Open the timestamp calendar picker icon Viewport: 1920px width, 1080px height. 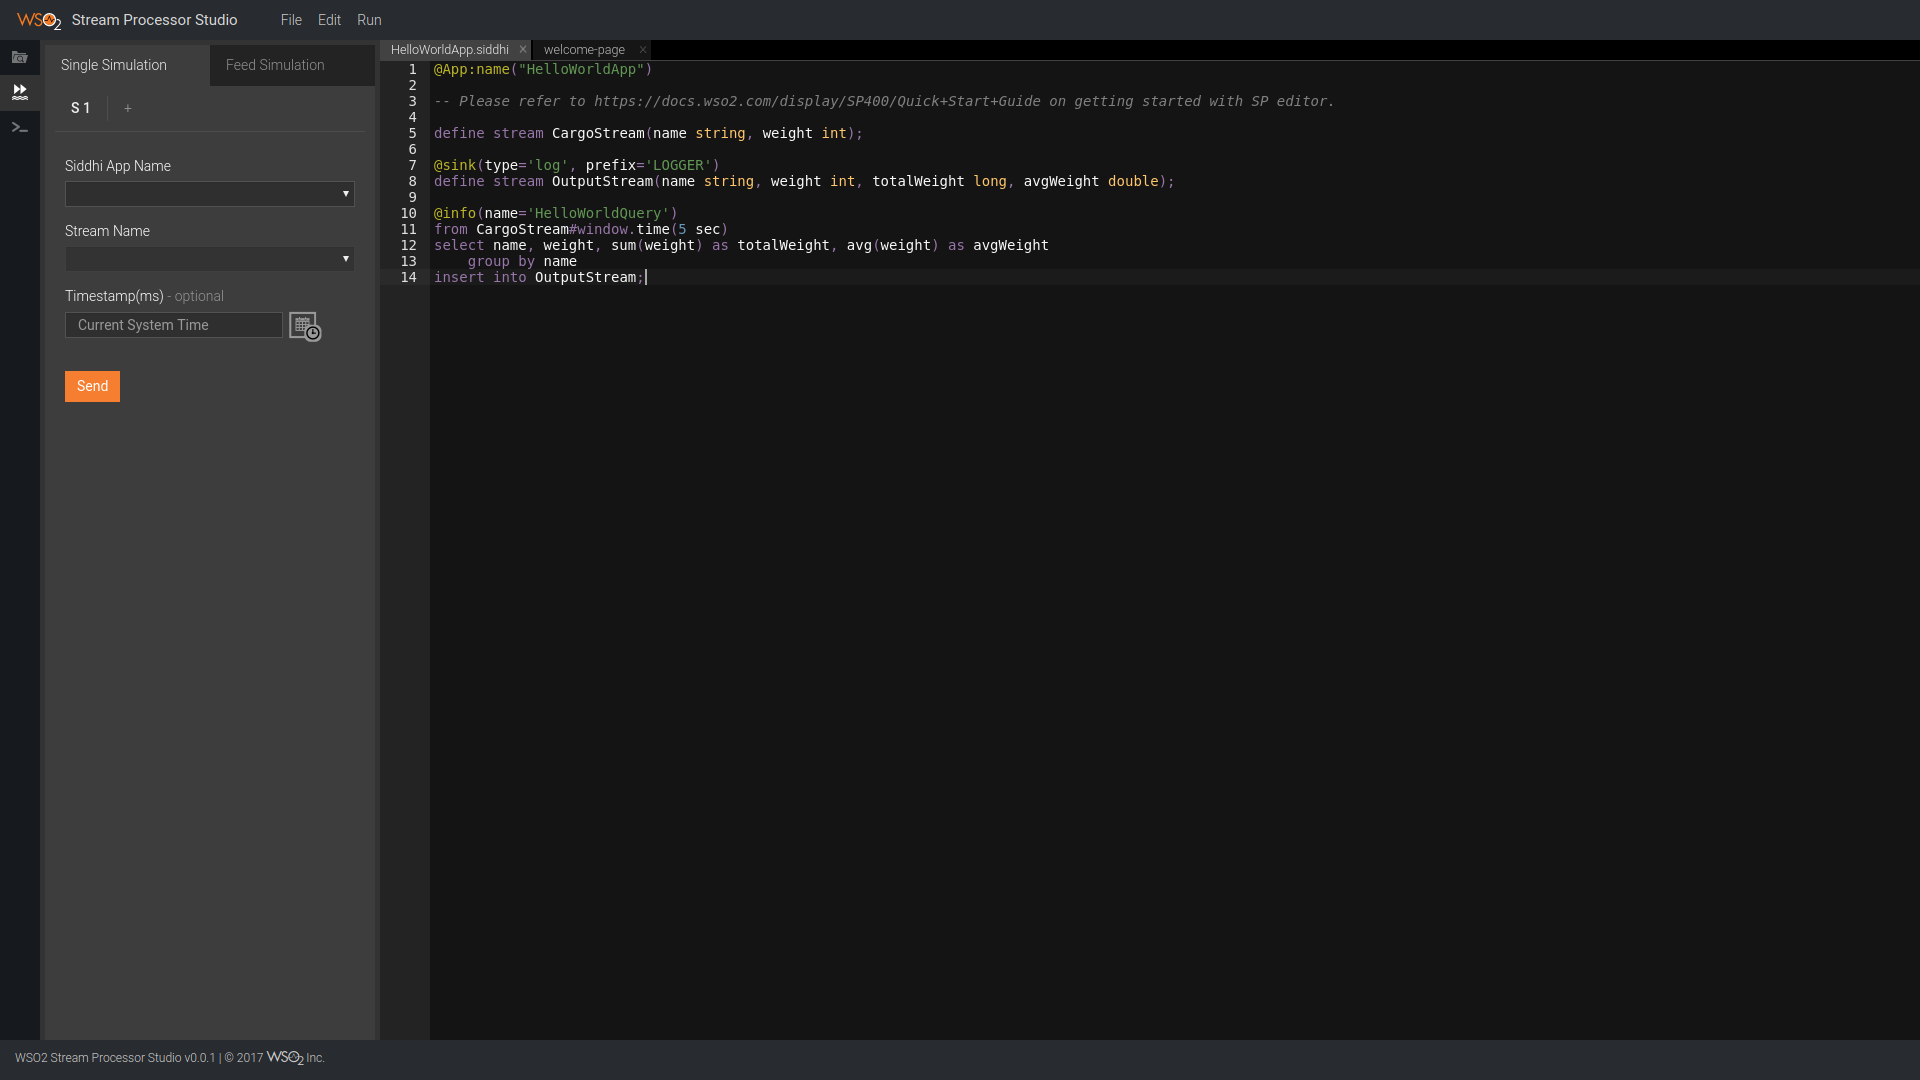(305, 326)
